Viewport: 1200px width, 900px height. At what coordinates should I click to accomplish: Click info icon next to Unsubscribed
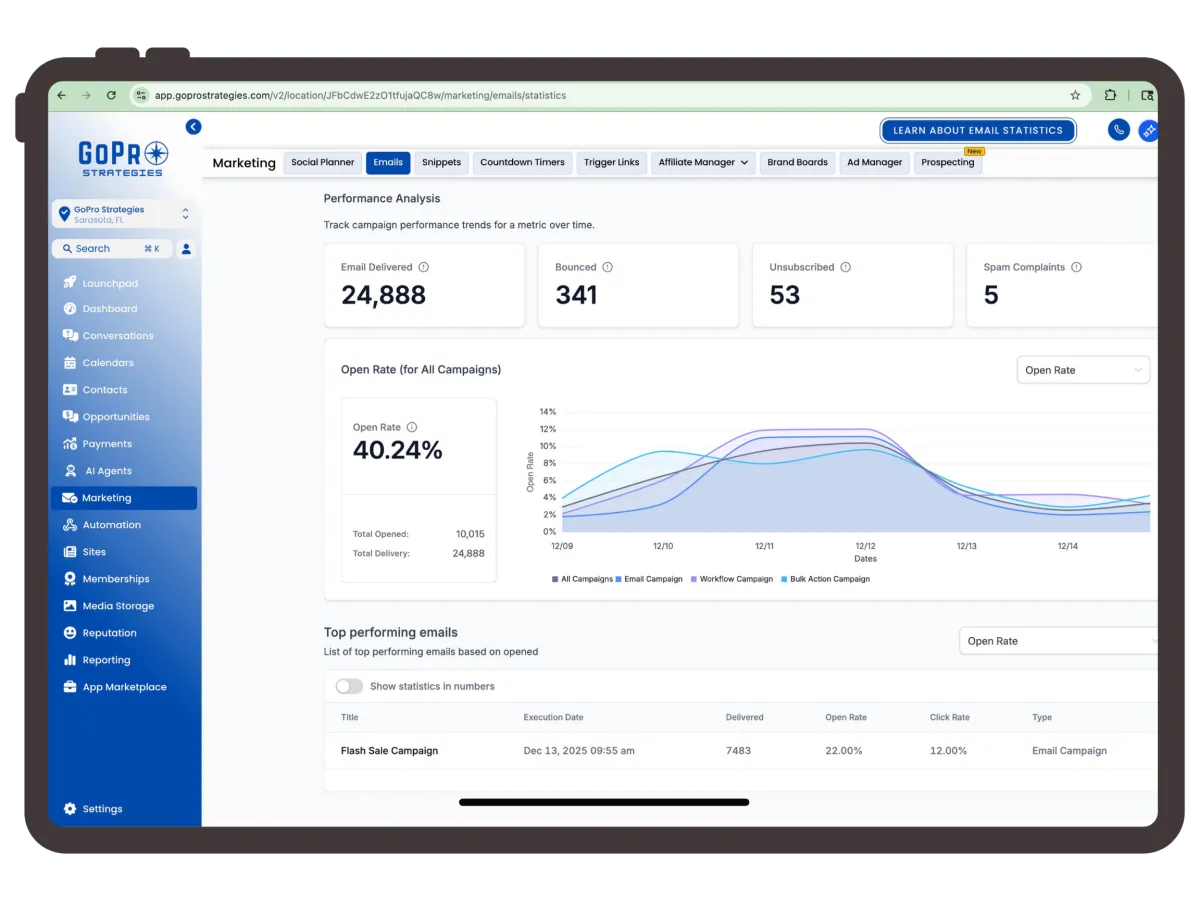846,267
